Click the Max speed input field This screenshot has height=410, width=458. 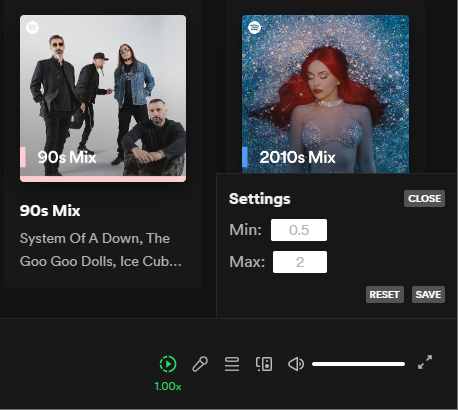pyautogui.click(x=300, y=262)
